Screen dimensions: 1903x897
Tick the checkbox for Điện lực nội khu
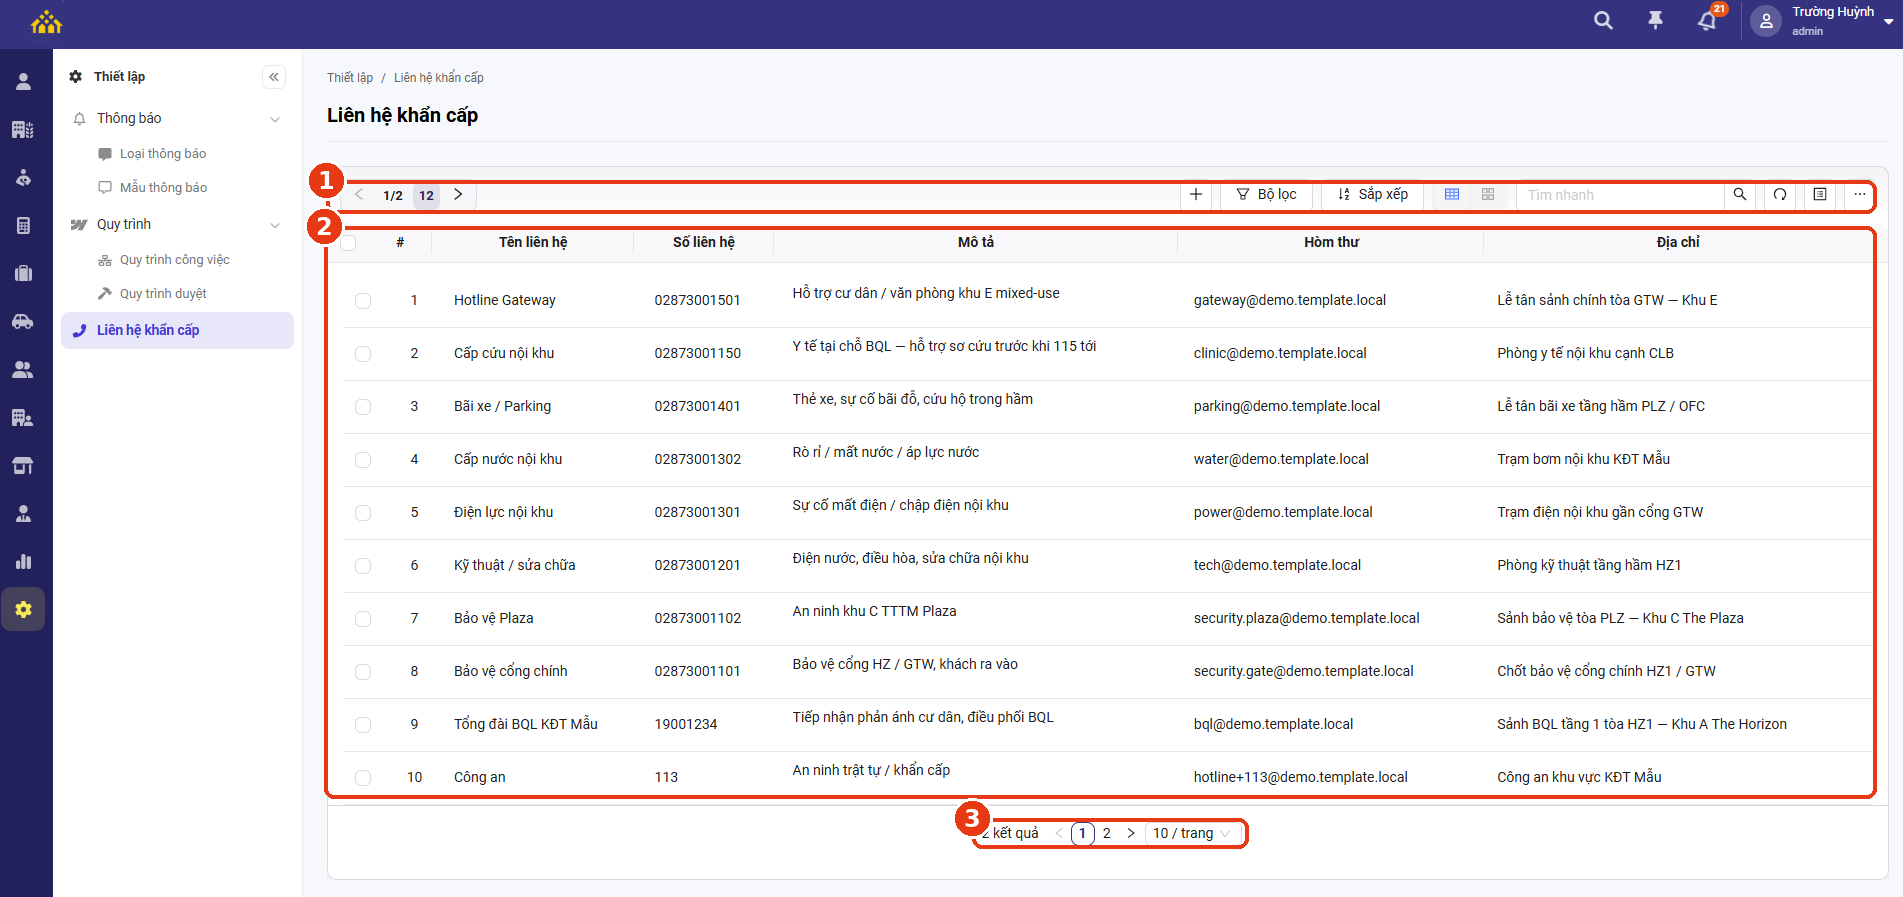coord(363,513)
